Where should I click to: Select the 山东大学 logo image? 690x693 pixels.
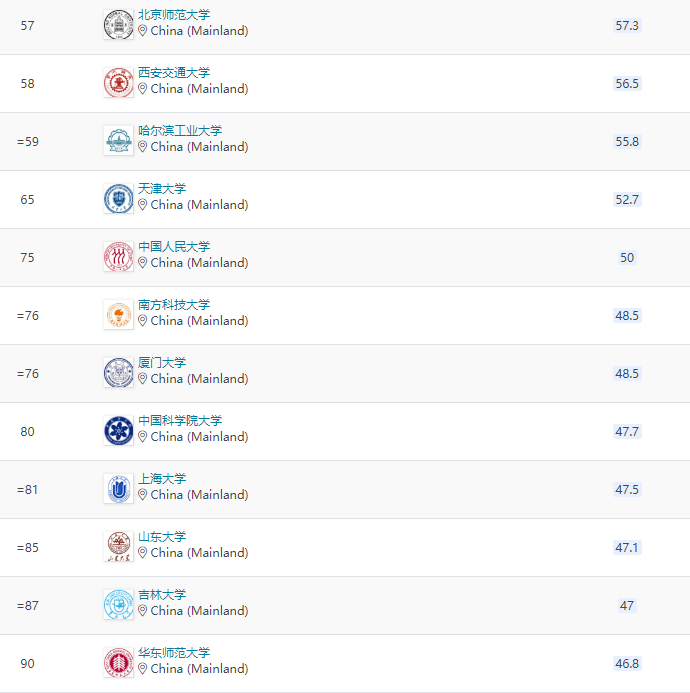click(x=118, y=547)
